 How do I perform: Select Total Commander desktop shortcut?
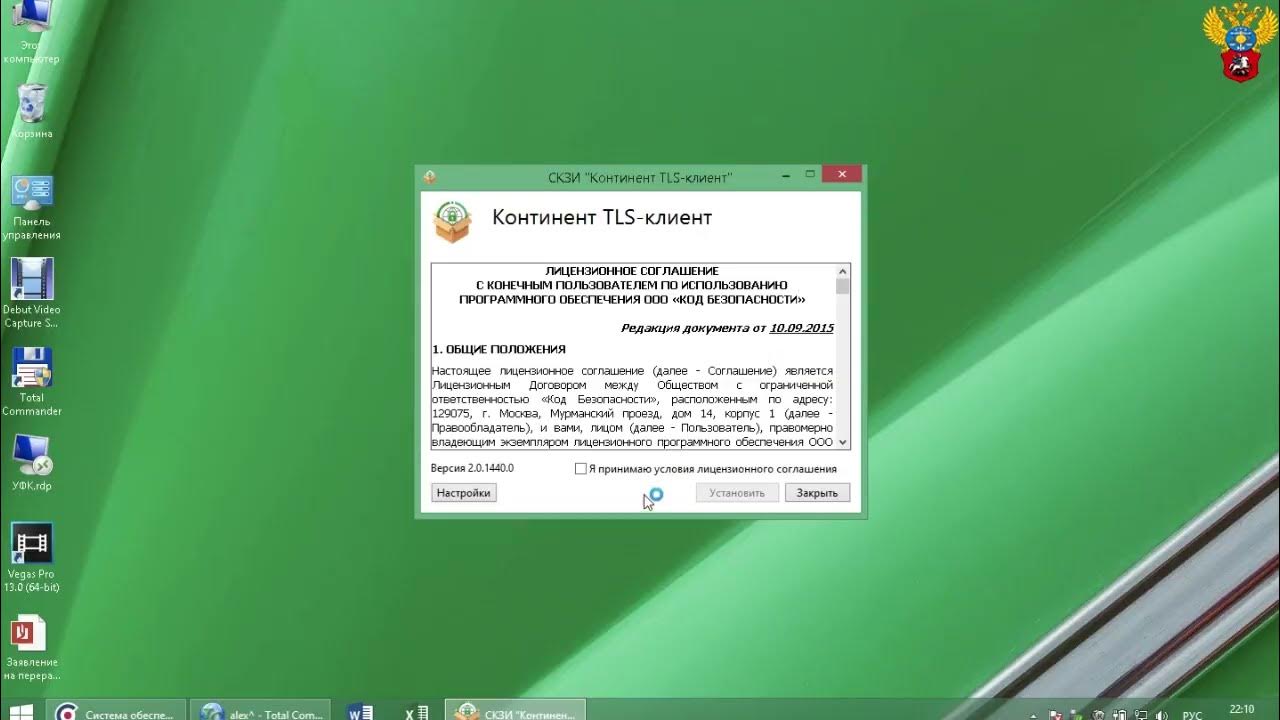click(x=32, y=382)
